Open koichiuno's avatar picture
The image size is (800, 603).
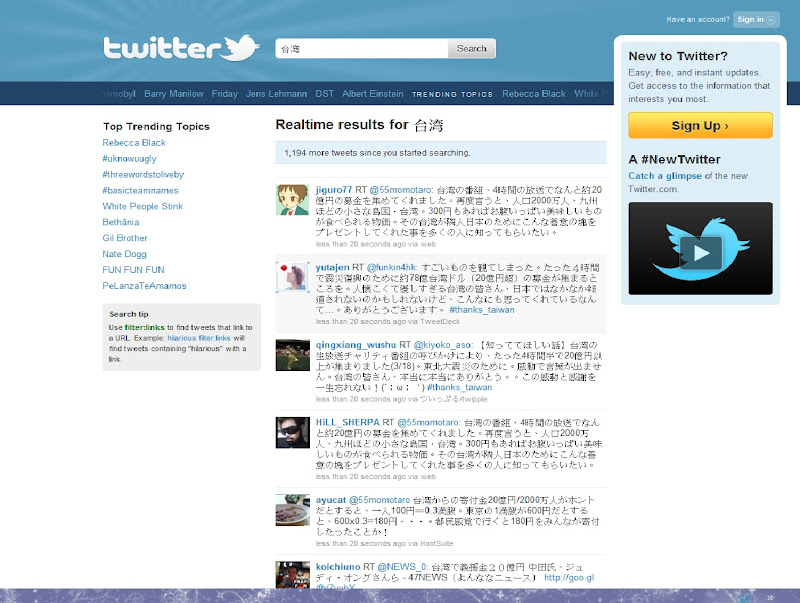coord(293,575)
